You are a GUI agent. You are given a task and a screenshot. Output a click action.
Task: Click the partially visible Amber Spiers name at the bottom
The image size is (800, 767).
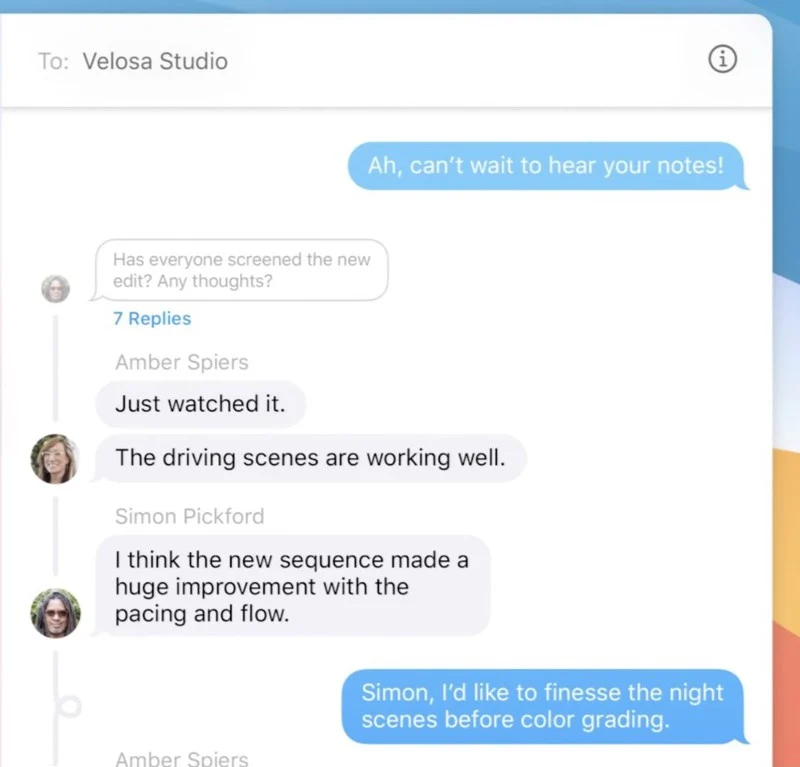pos(182,758)
